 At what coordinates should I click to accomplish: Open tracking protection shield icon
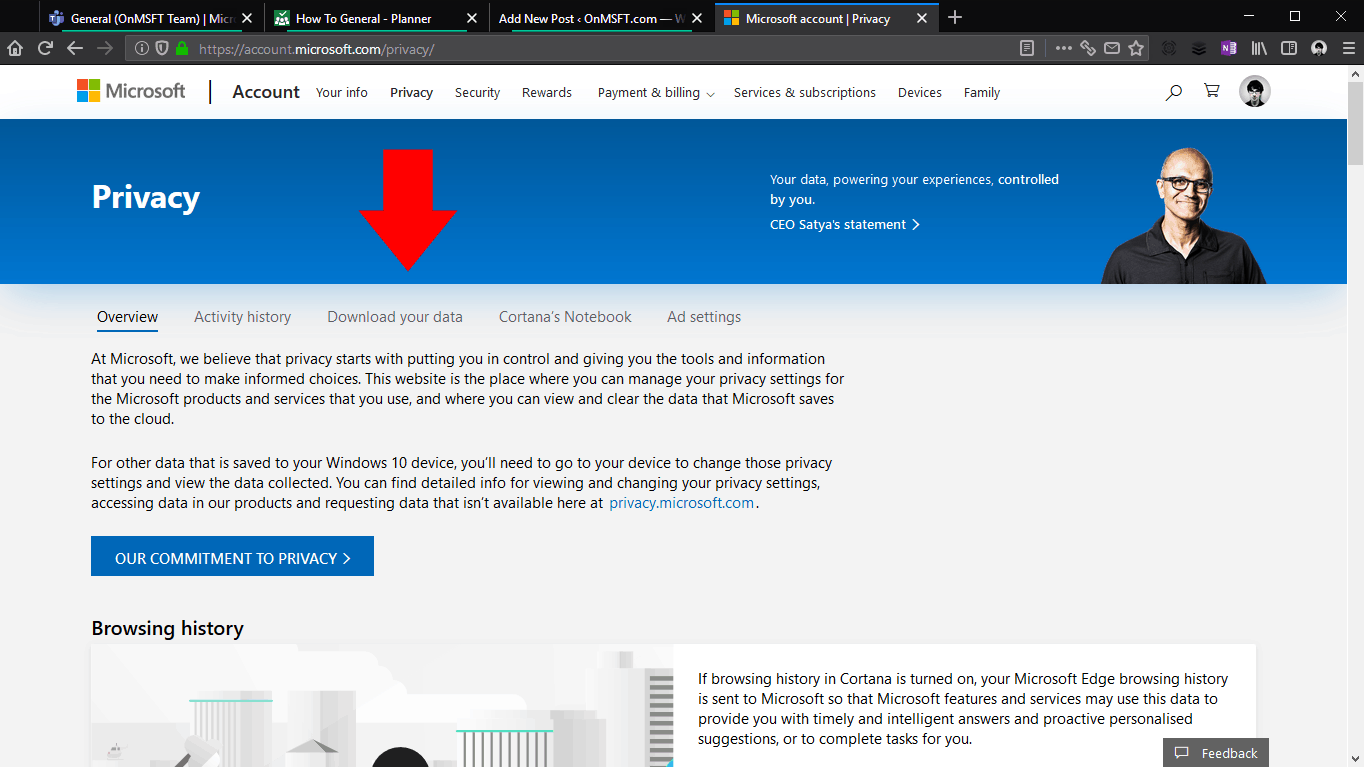(161, 48)
